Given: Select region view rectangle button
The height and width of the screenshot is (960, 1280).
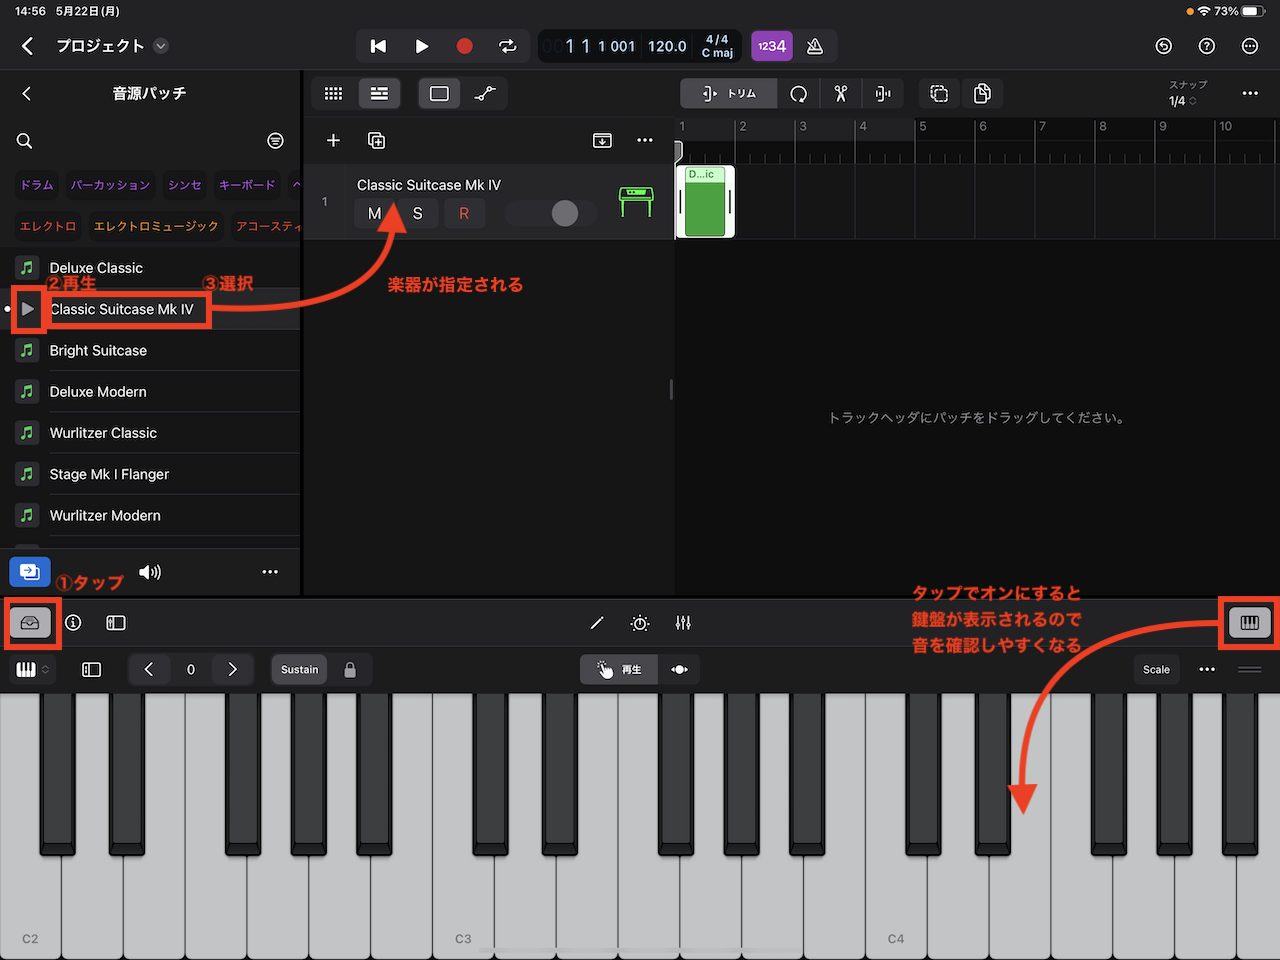Looking at the screenshot, I should [439, 93].
